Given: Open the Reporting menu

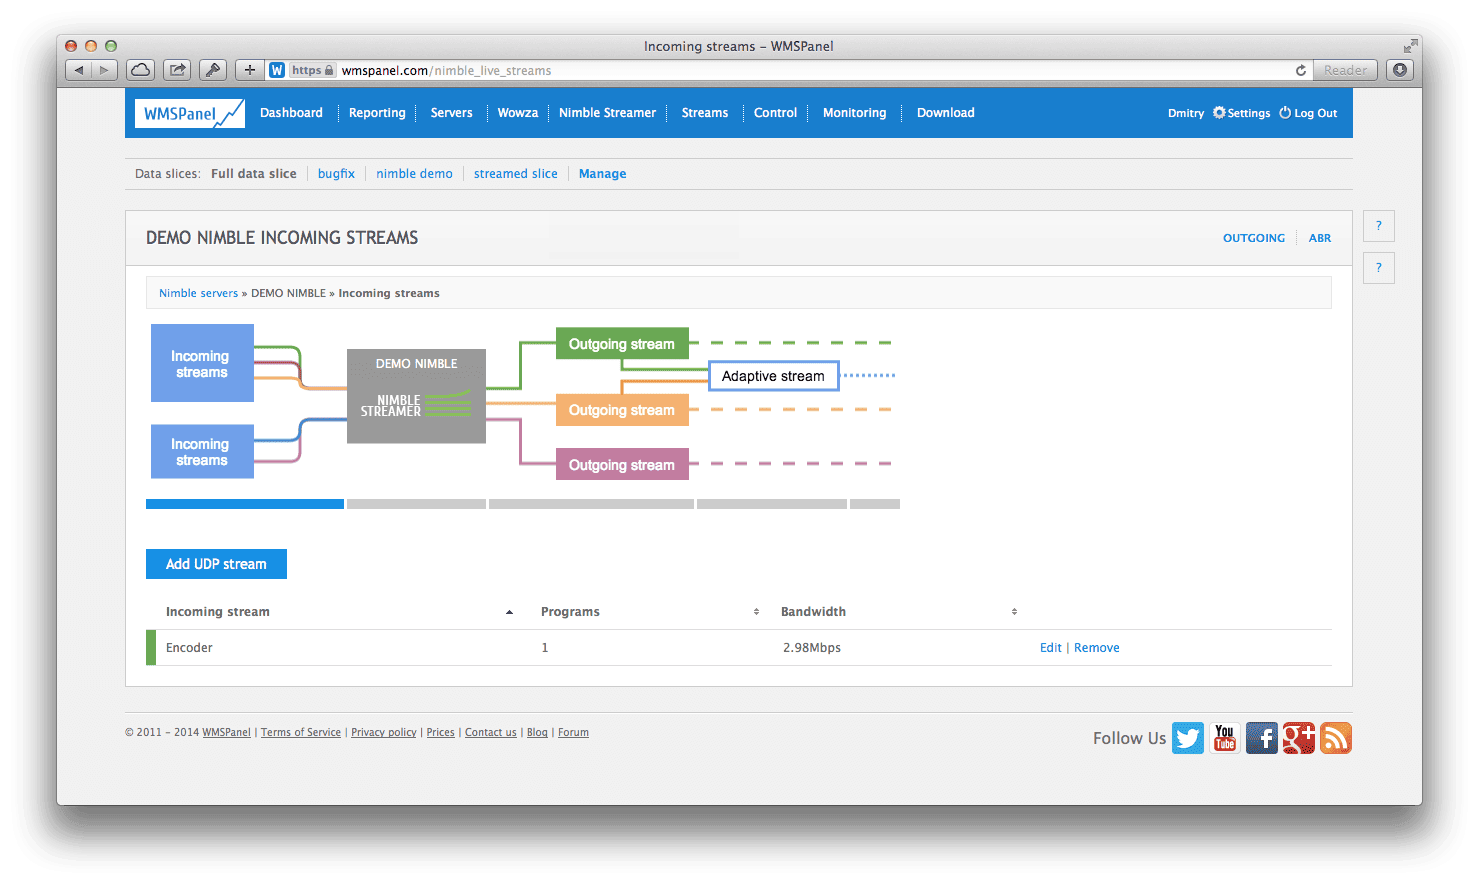Looking at the screenshot, I should [x=377, y=113].
